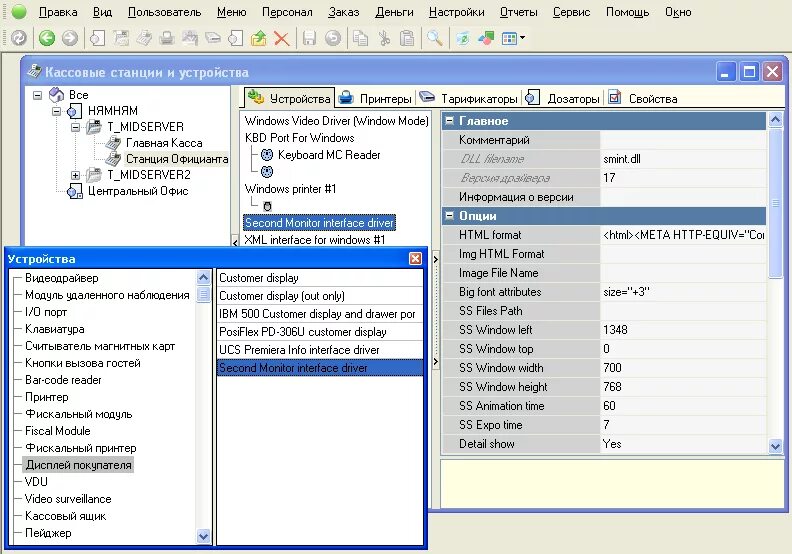This screenshot has width=792, height=554.
Task: Click the grayed printer icon in toolbar
Action: 167,38
